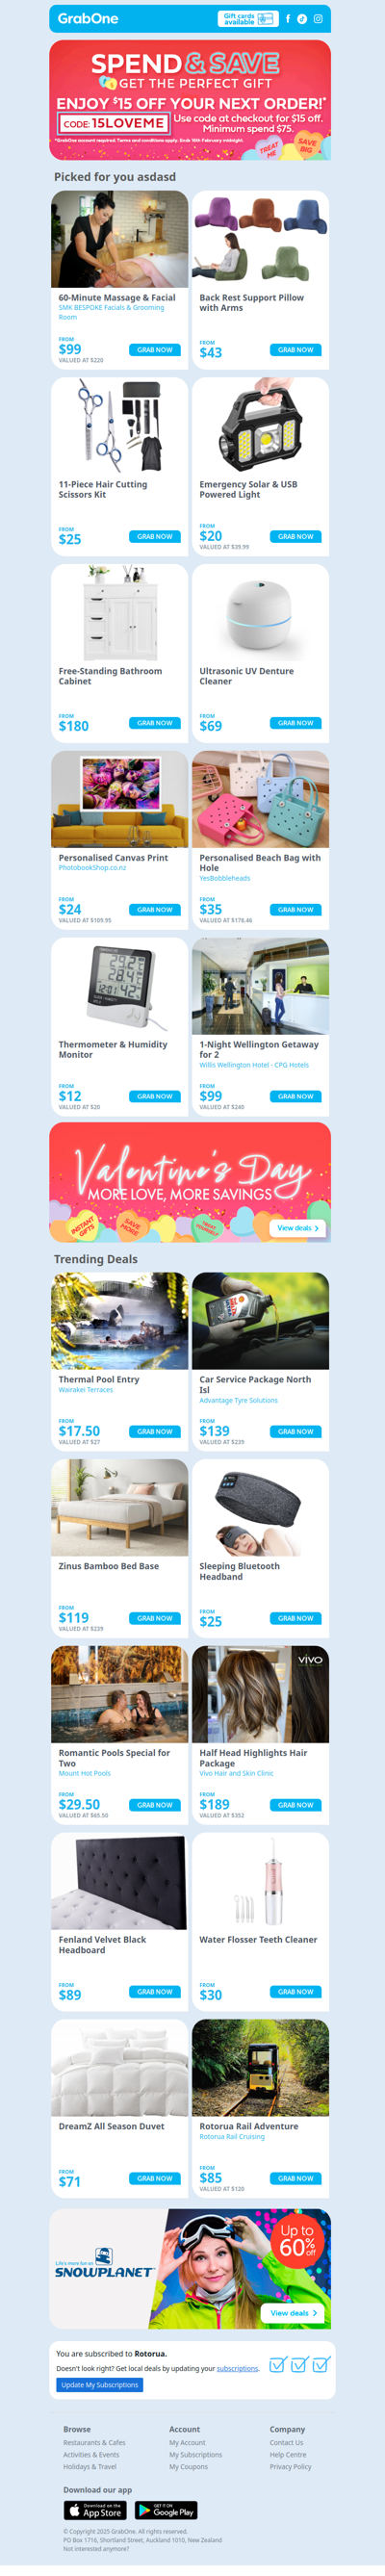This screenshot has height=2576, width=385.
Task: Click the Spend & Save promo banner
Action: (x=190, y=100)
